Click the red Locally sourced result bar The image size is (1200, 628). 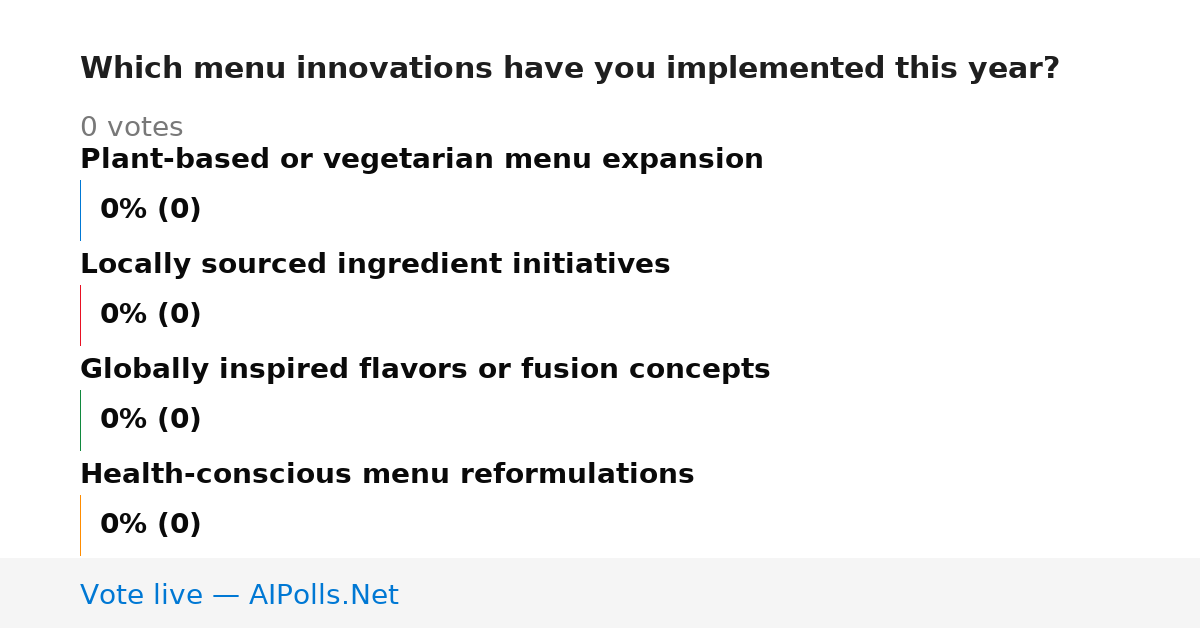80,315
